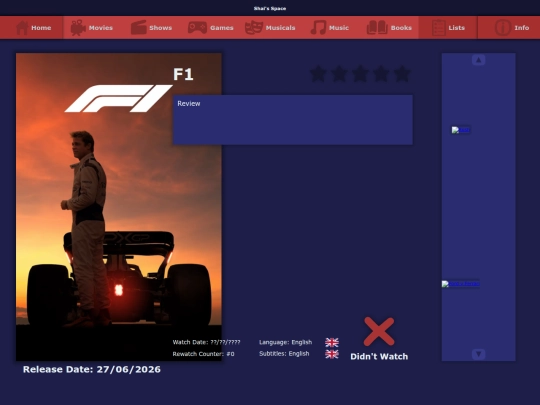Open the Shows clapperboard section
This screenshot has height=405, width=540.
click(x=151, y=28)
